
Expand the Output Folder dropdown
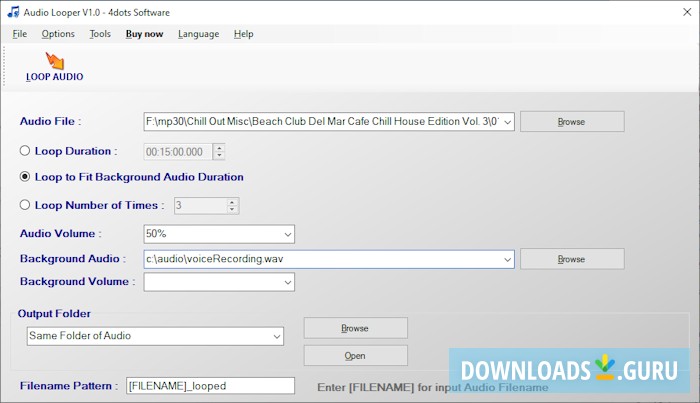(277, 336)
